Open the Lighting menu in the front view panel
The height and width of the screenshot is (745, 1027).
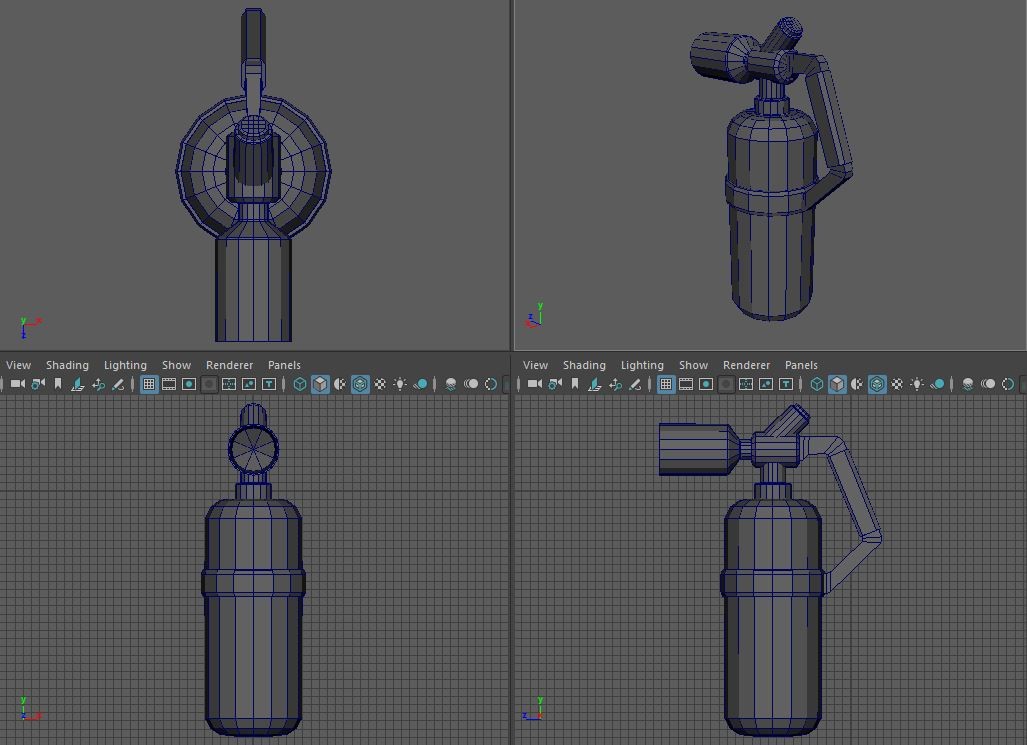click(x=125, y=365)
